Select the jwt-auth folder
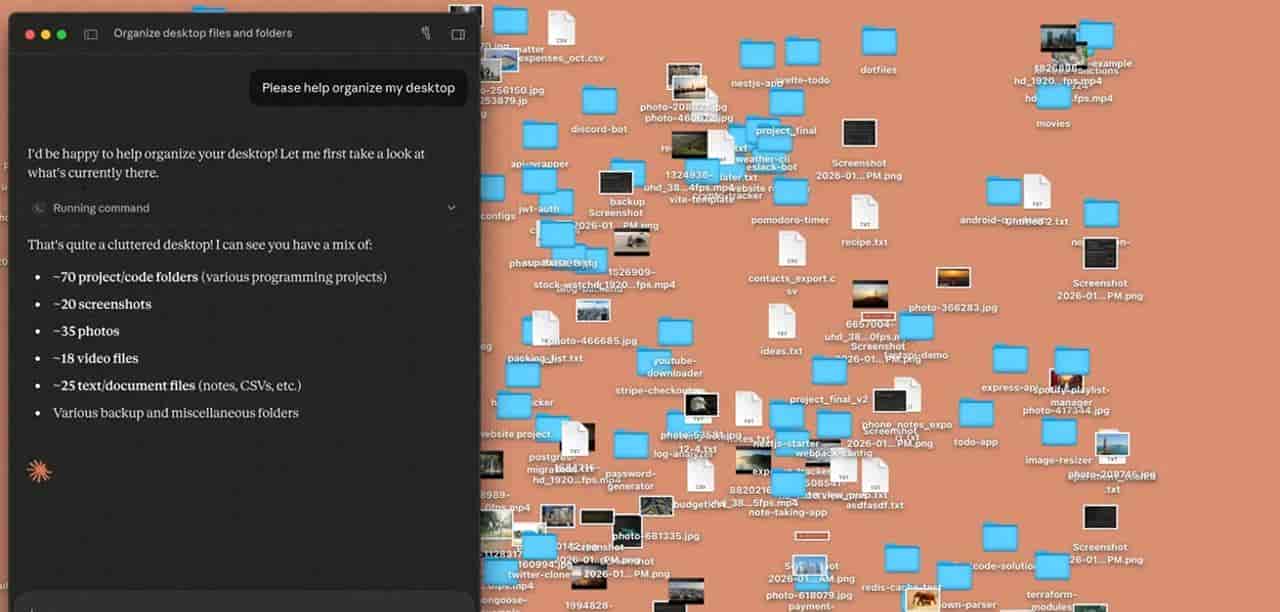1280x612 pixels. pos(539,181)
